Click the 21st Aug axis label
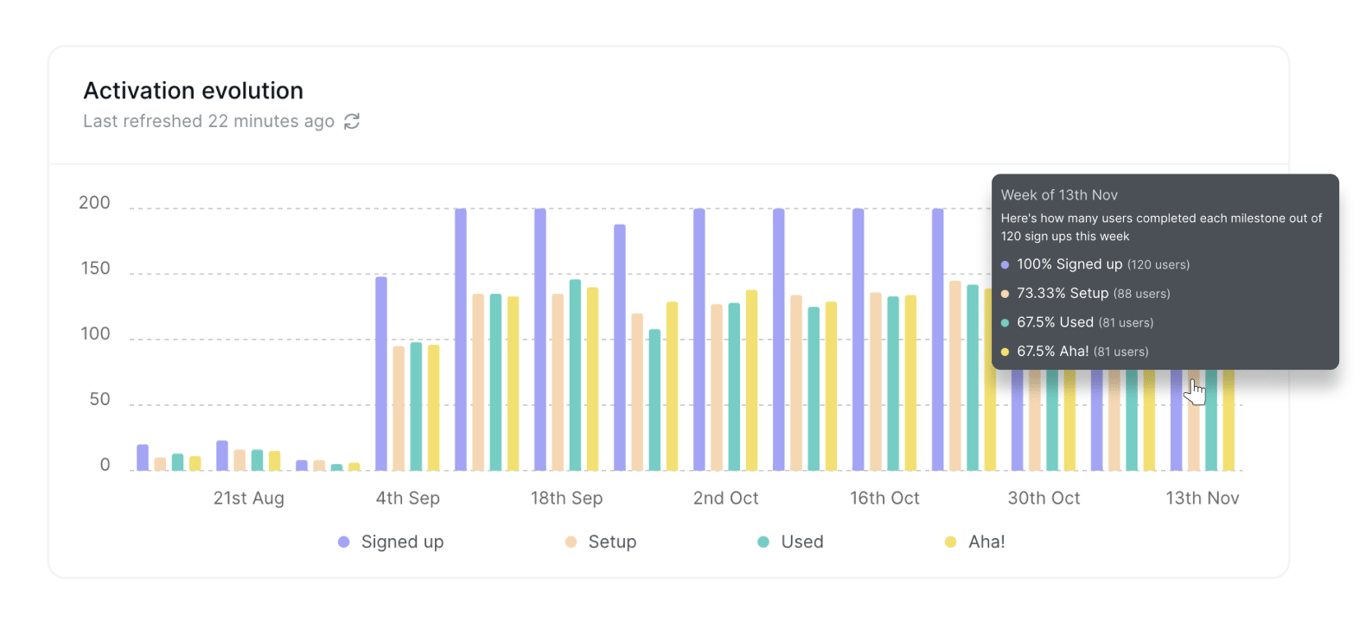Image resolution: width=1366 pixels, height=634 pixels. coord(248,498)
